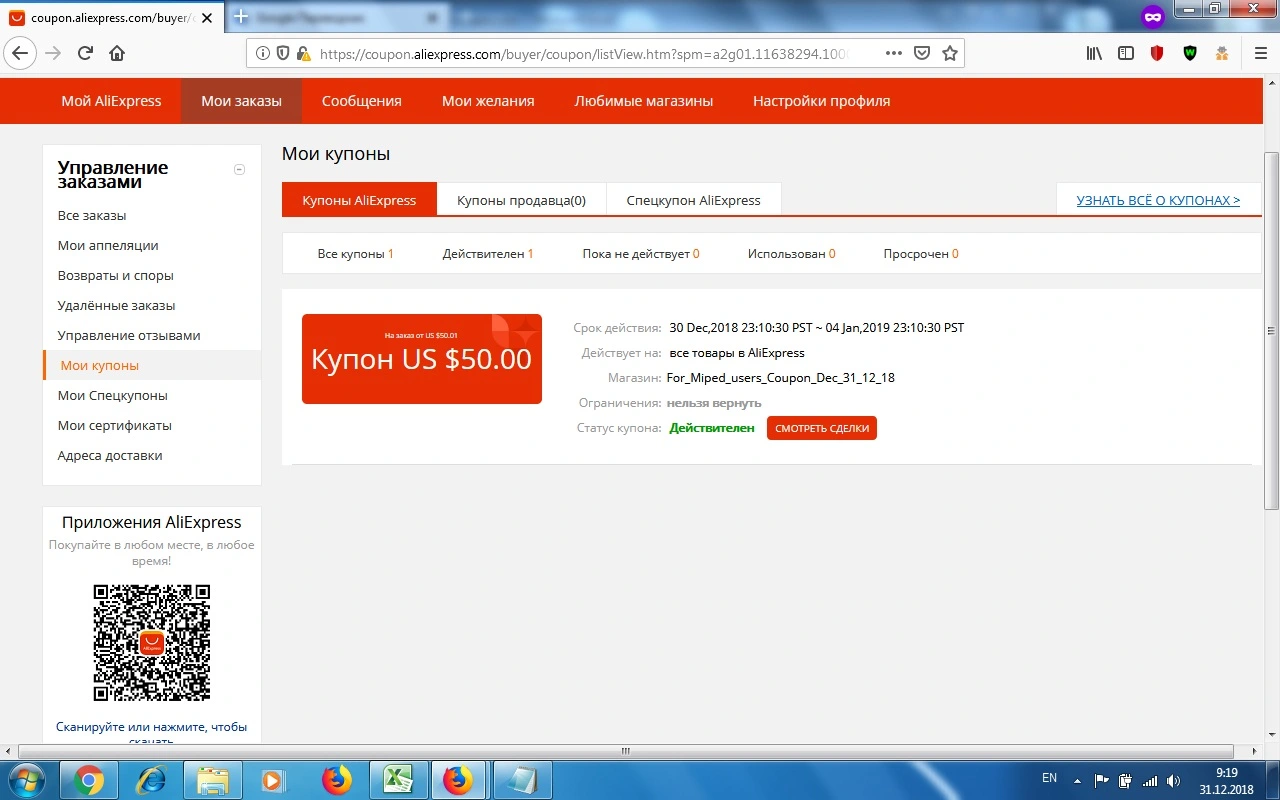Open Управление отзывами in the sidebar
Viewport: 1280px width, 800px height.
(x=129, y=336)
